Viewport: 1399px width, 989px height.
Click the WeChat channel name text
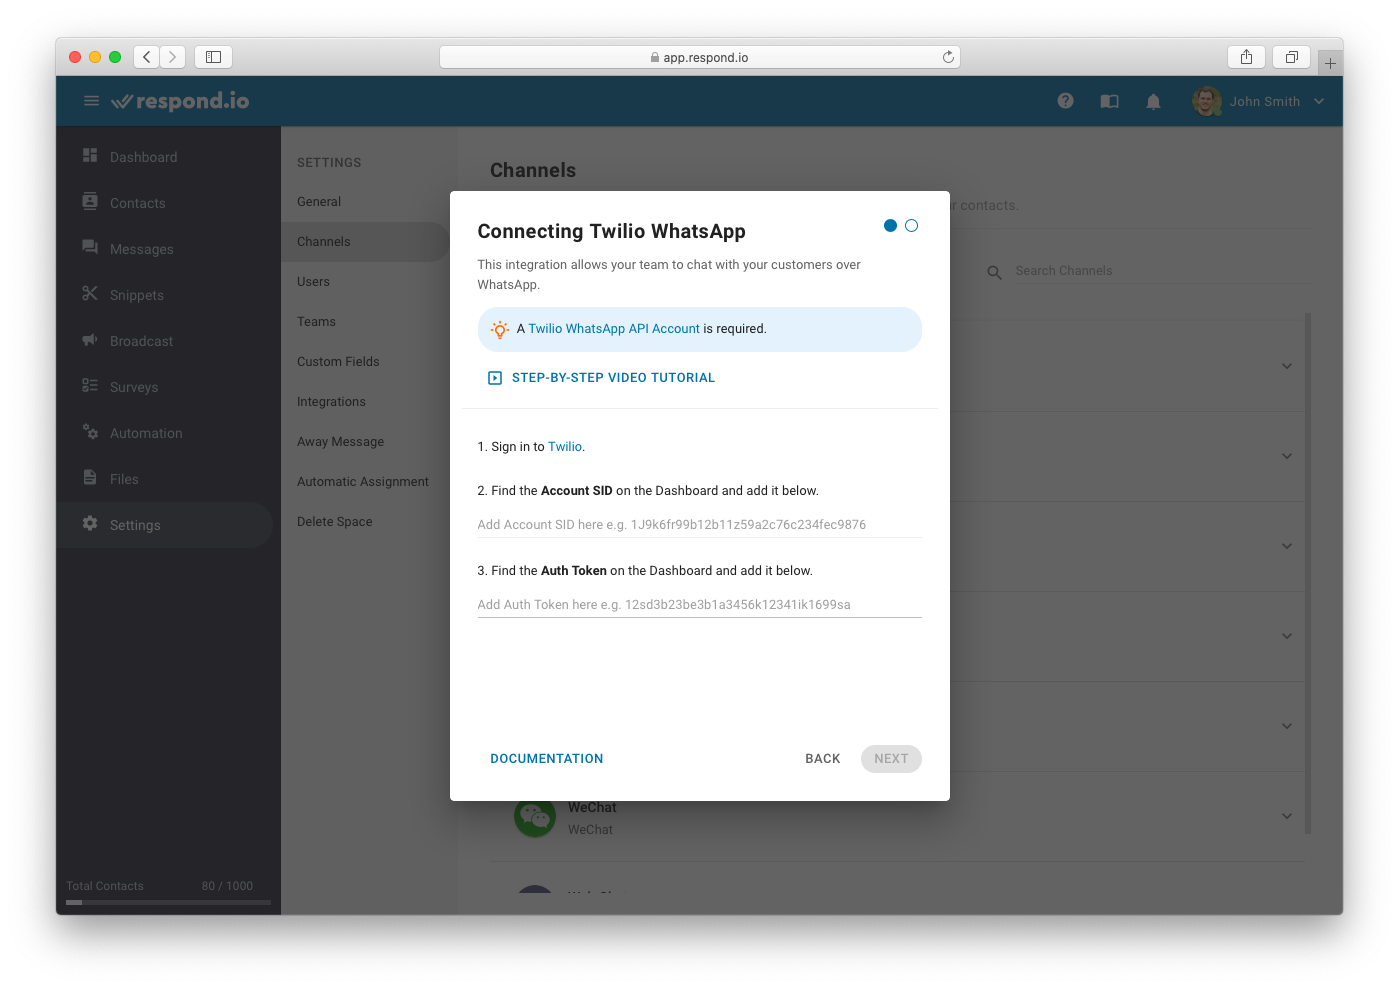point(592,807)
